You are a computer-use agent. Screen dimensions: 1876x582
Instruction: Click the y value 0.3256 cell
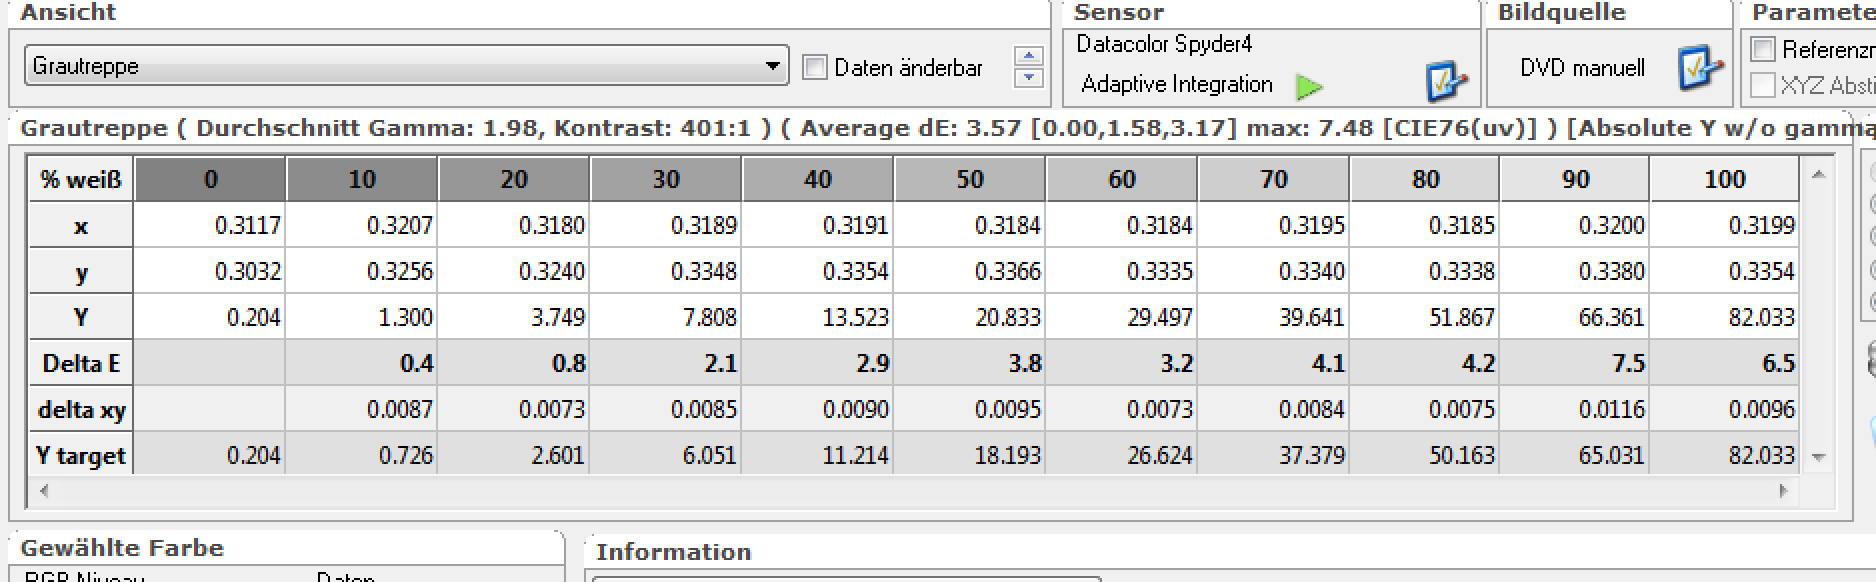(362, 271)
